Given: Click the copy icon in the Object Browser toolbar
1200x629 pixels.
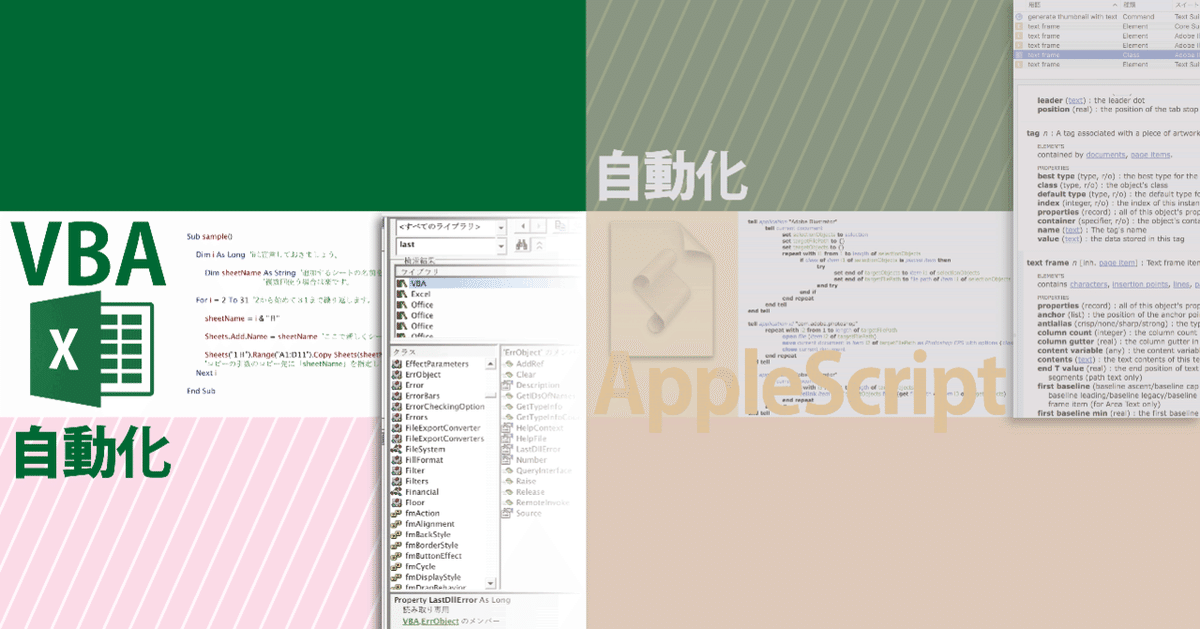Looking at the screenshot, I should [561, 228].
